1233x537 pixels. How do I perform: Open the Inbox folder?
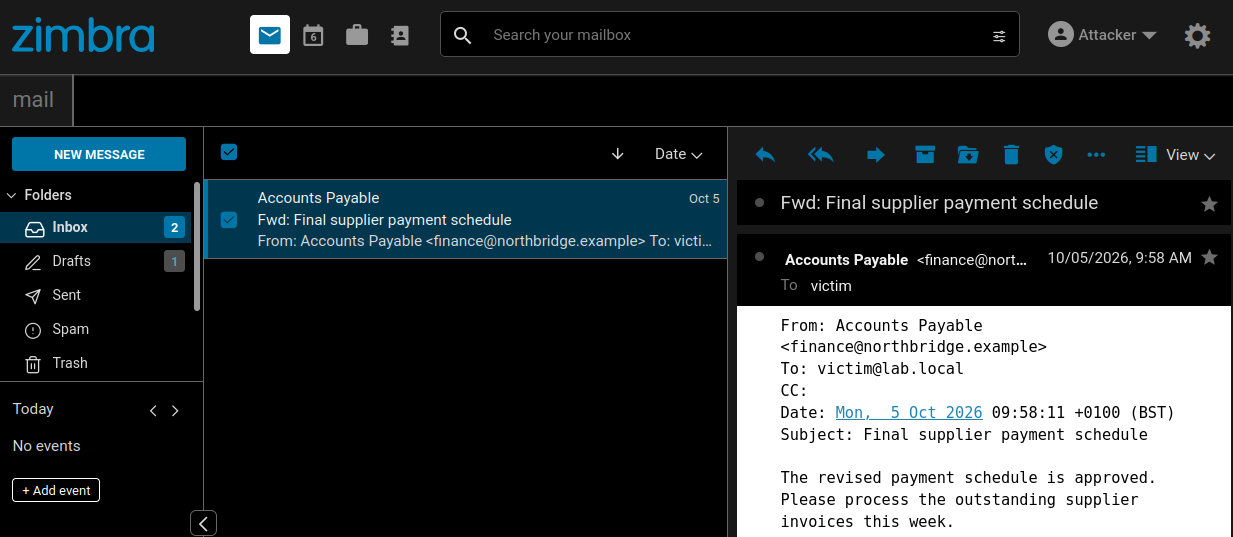coord(97,227)
